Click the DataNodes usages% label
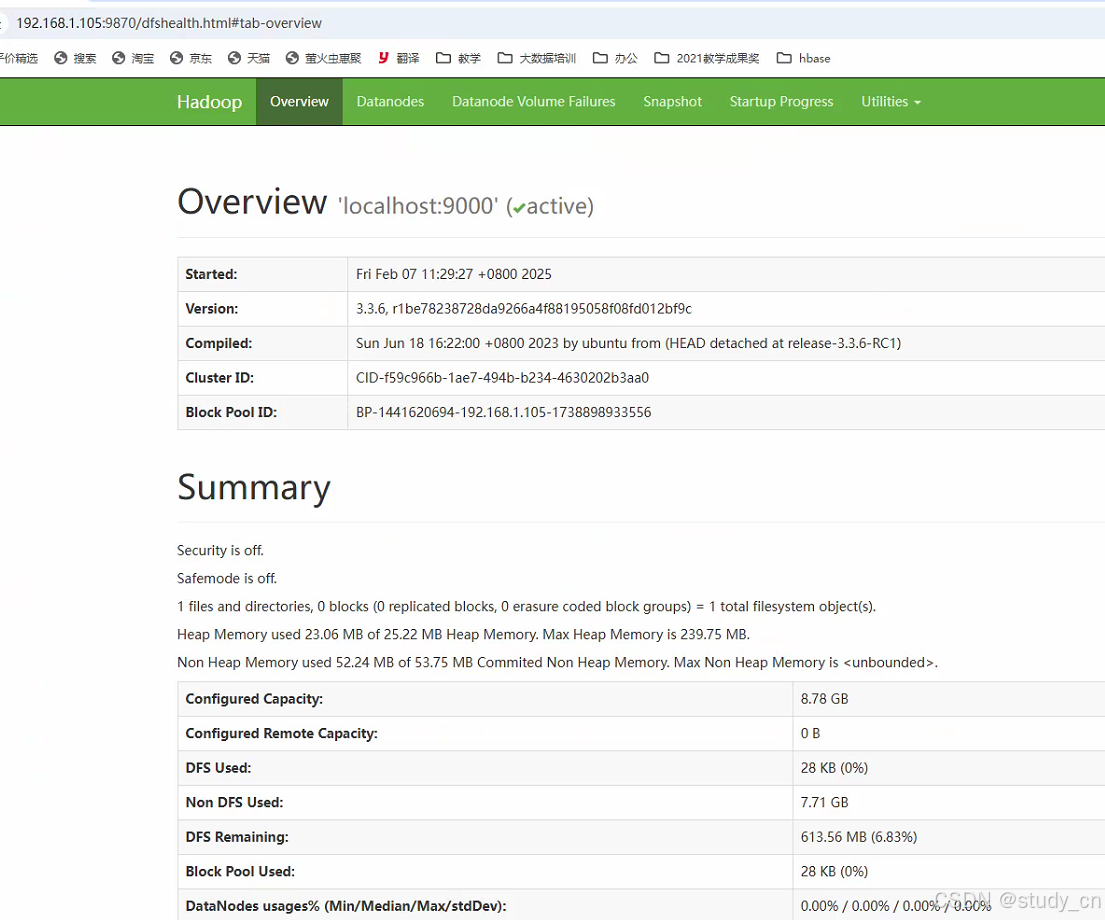 pos(345,906)
